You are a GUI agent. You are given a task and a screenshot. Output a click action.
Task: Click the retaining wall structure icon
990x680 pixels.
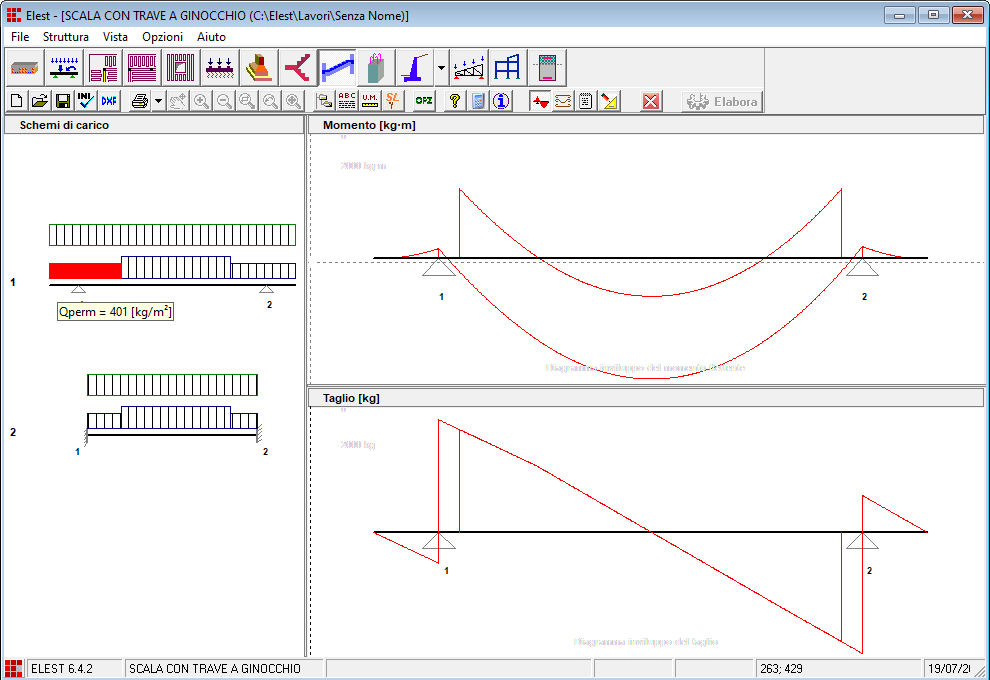click(415, 68)
